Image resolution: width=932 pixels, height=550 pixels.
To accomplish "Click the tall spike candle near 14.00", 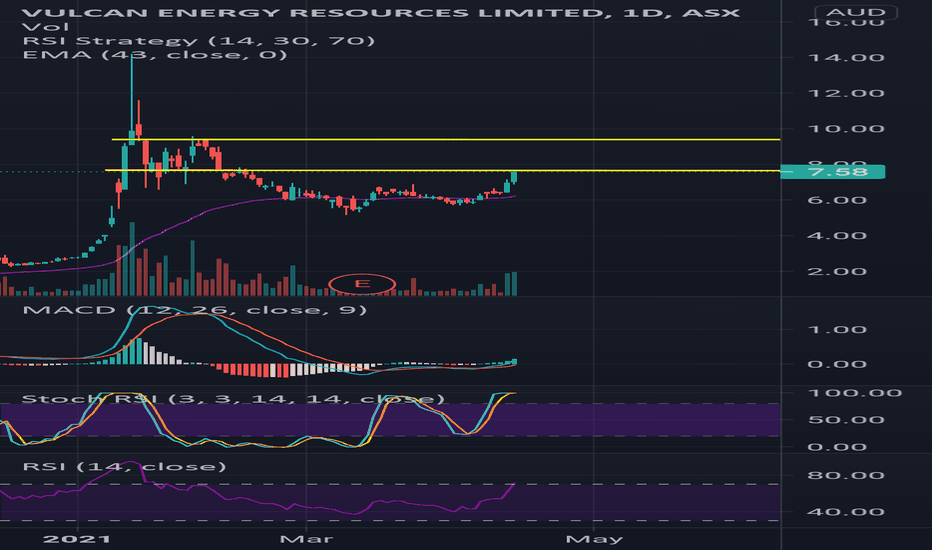I will pos(131,98).
